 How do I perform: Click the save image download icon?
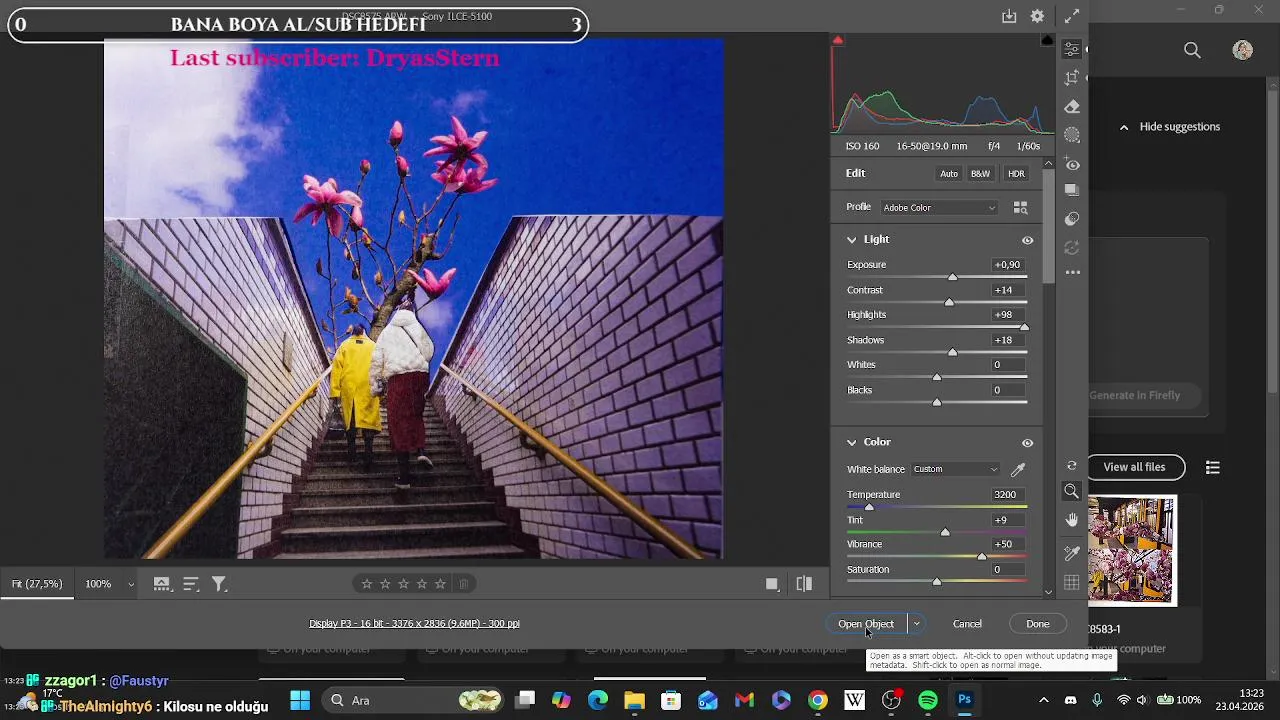[x=1009, y=16]
